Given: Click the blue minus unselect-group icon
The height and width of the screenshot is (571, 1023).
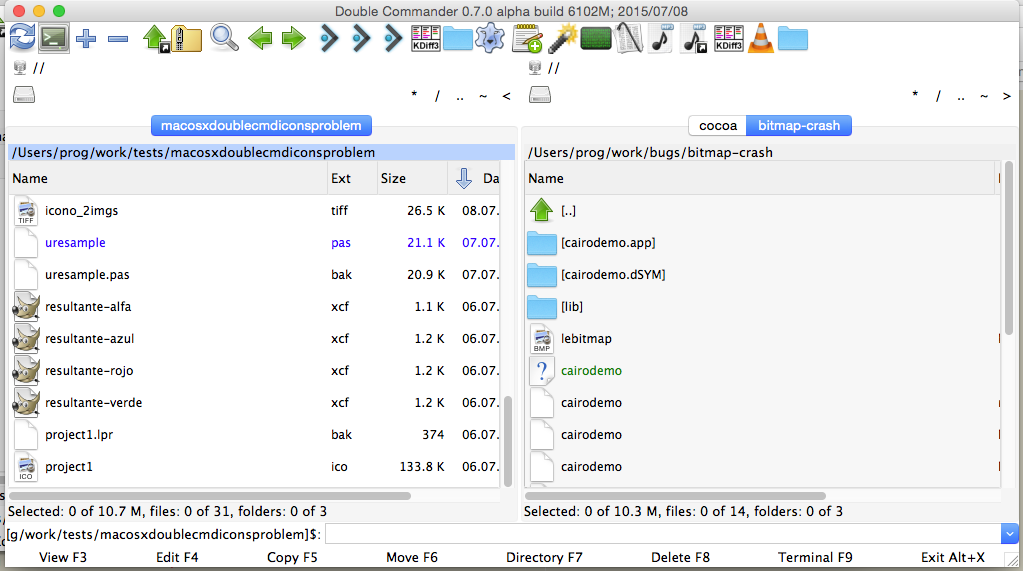Looking at the screenshot, I should [118, 39].
